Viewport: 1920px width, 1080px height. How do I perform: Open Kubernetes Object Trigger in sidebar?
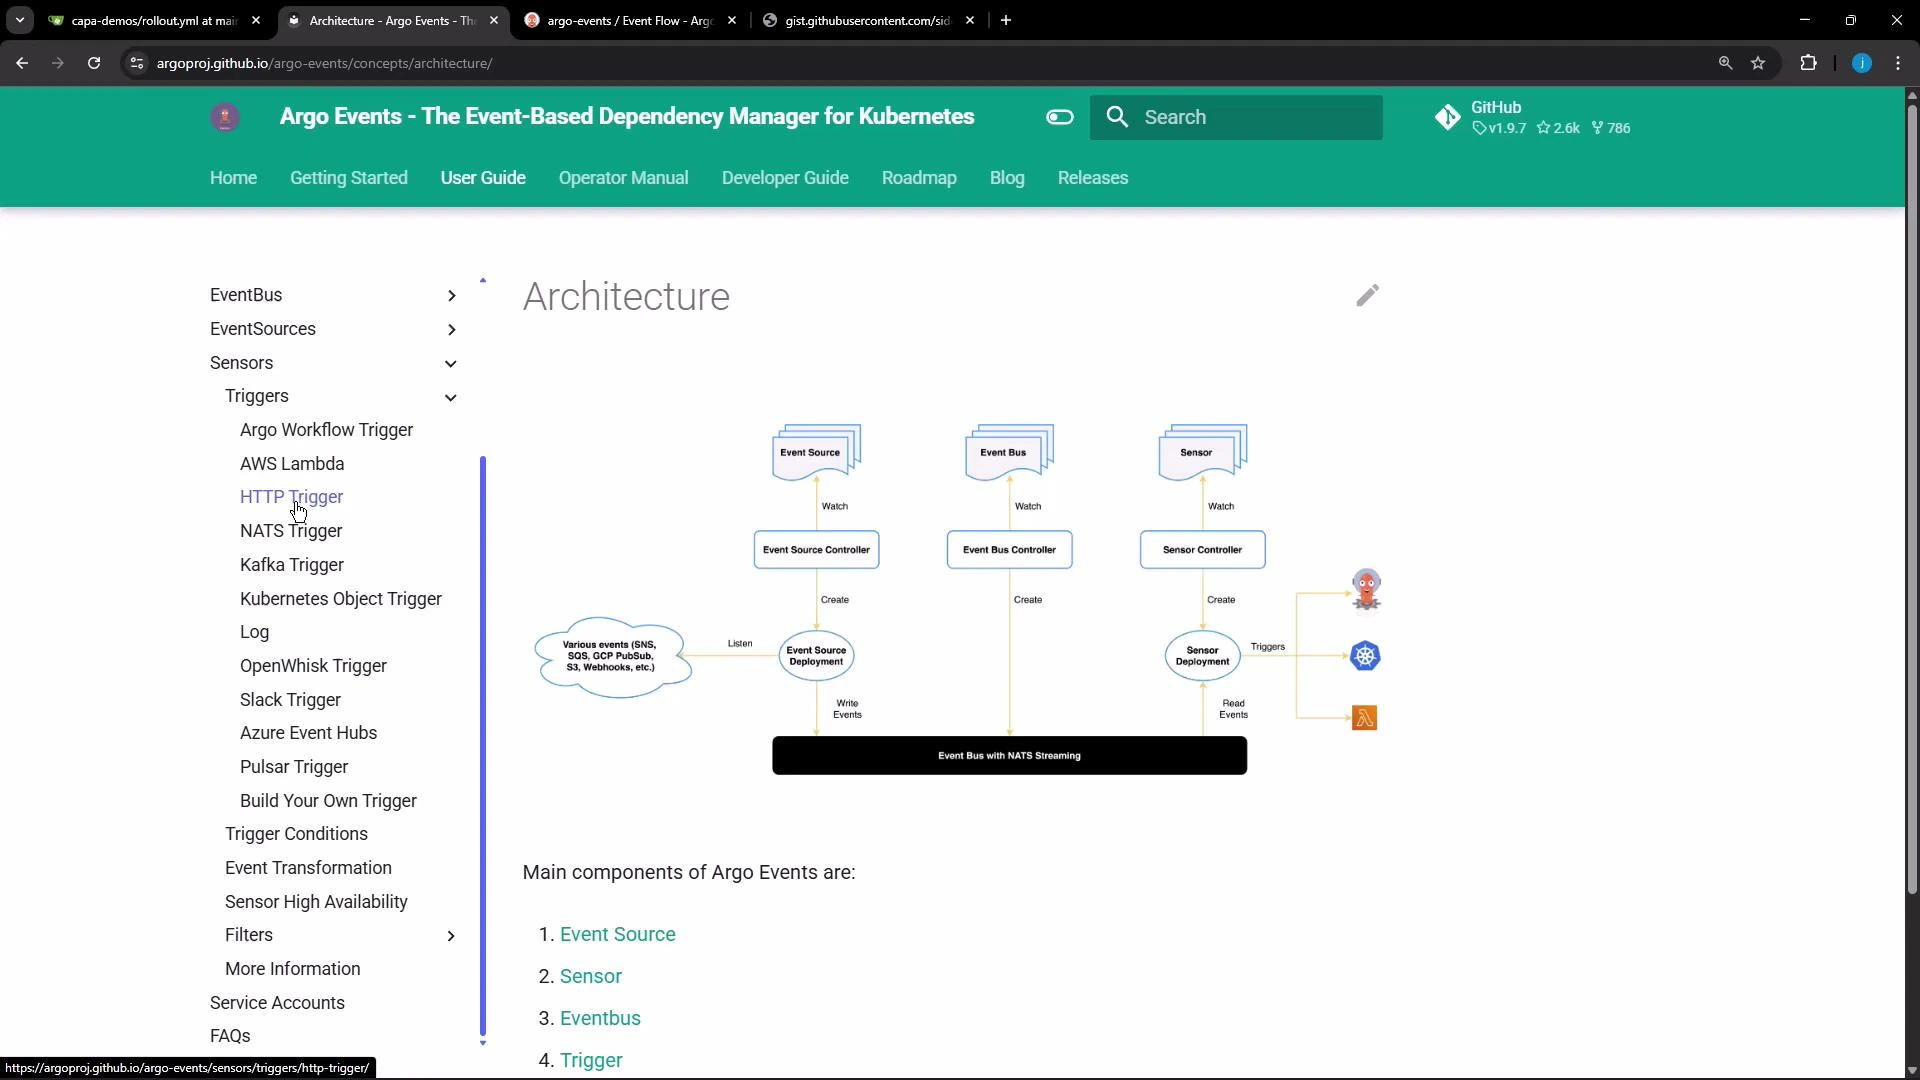pyautogui.click(x=341, y=599)
